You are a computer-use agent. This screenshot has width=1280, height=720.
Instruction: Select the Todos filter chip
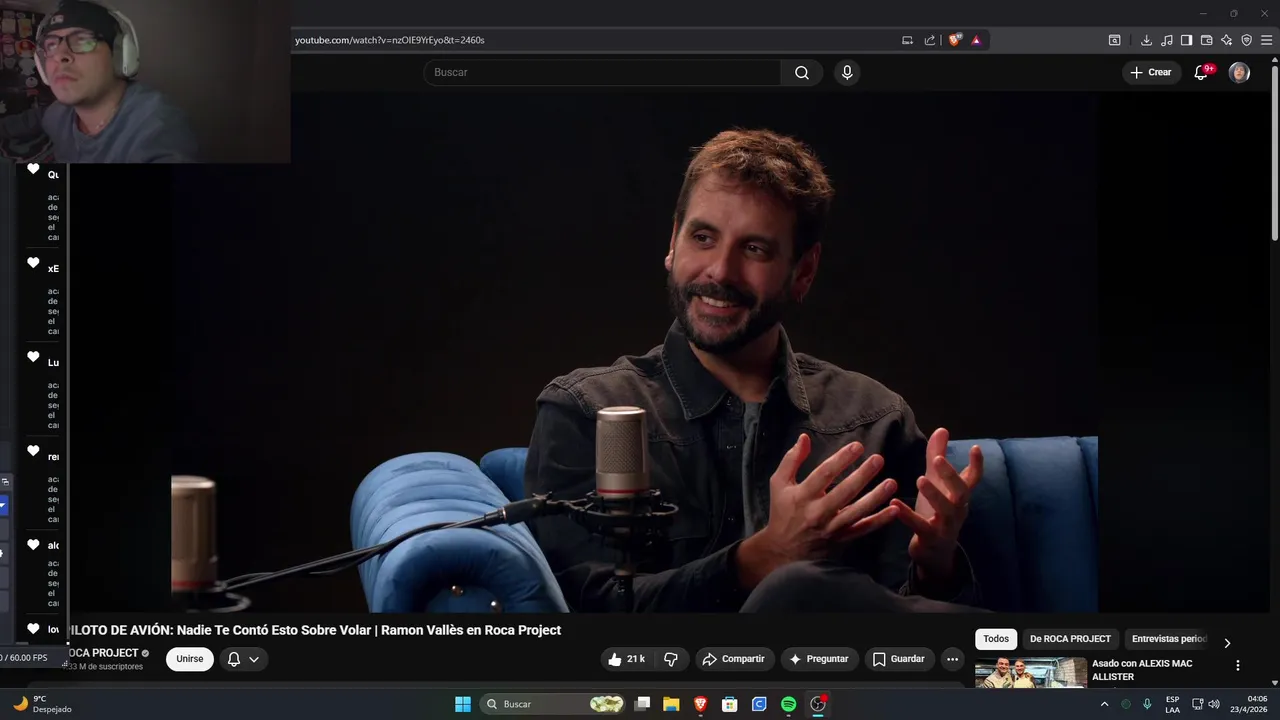click(x=996, y=639)
